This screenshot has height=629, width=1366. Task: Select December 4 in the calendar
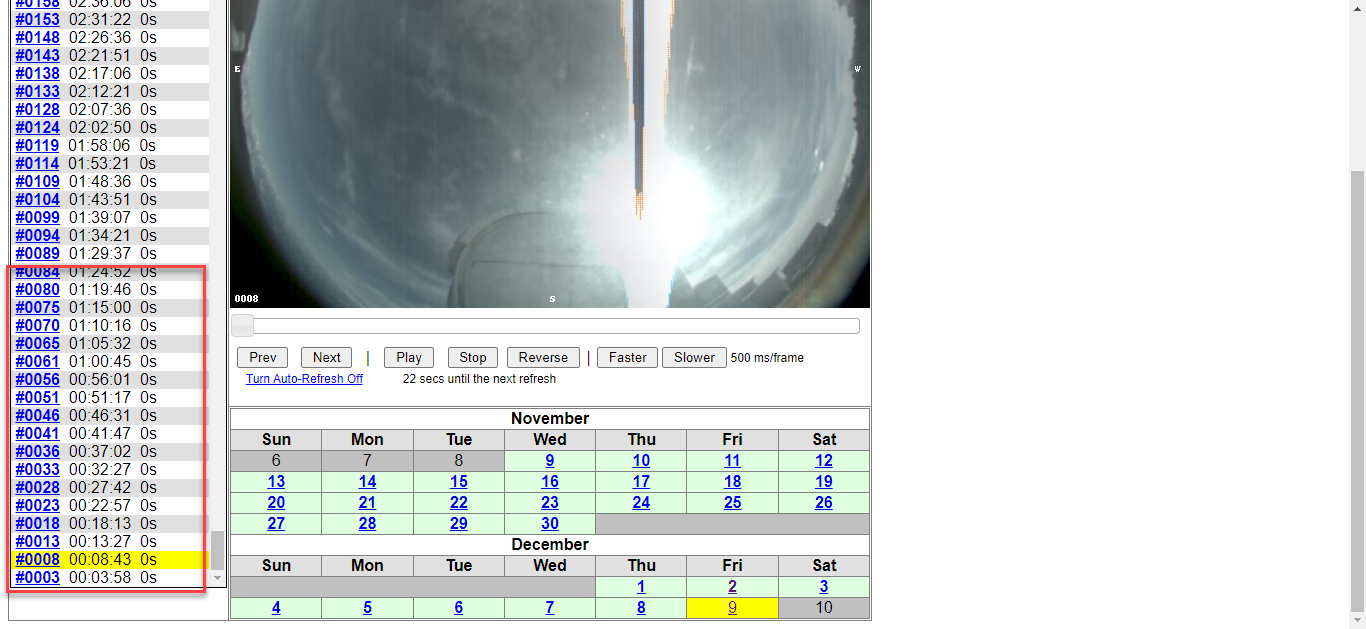(x=276, y=607)
